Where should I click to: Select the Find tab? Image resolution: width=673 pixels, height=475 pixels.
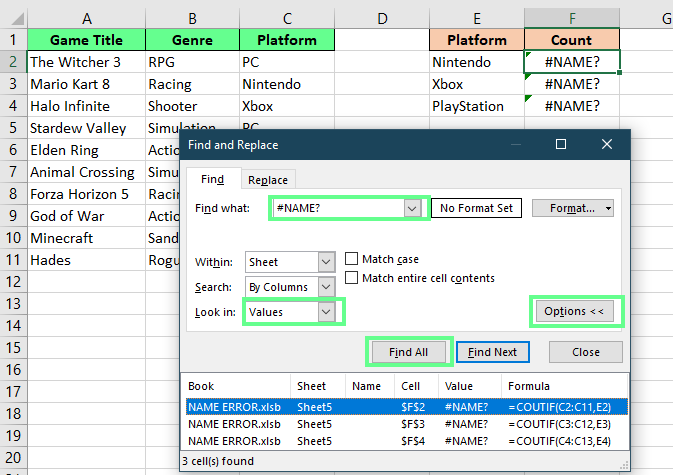[x=212, y=180]
